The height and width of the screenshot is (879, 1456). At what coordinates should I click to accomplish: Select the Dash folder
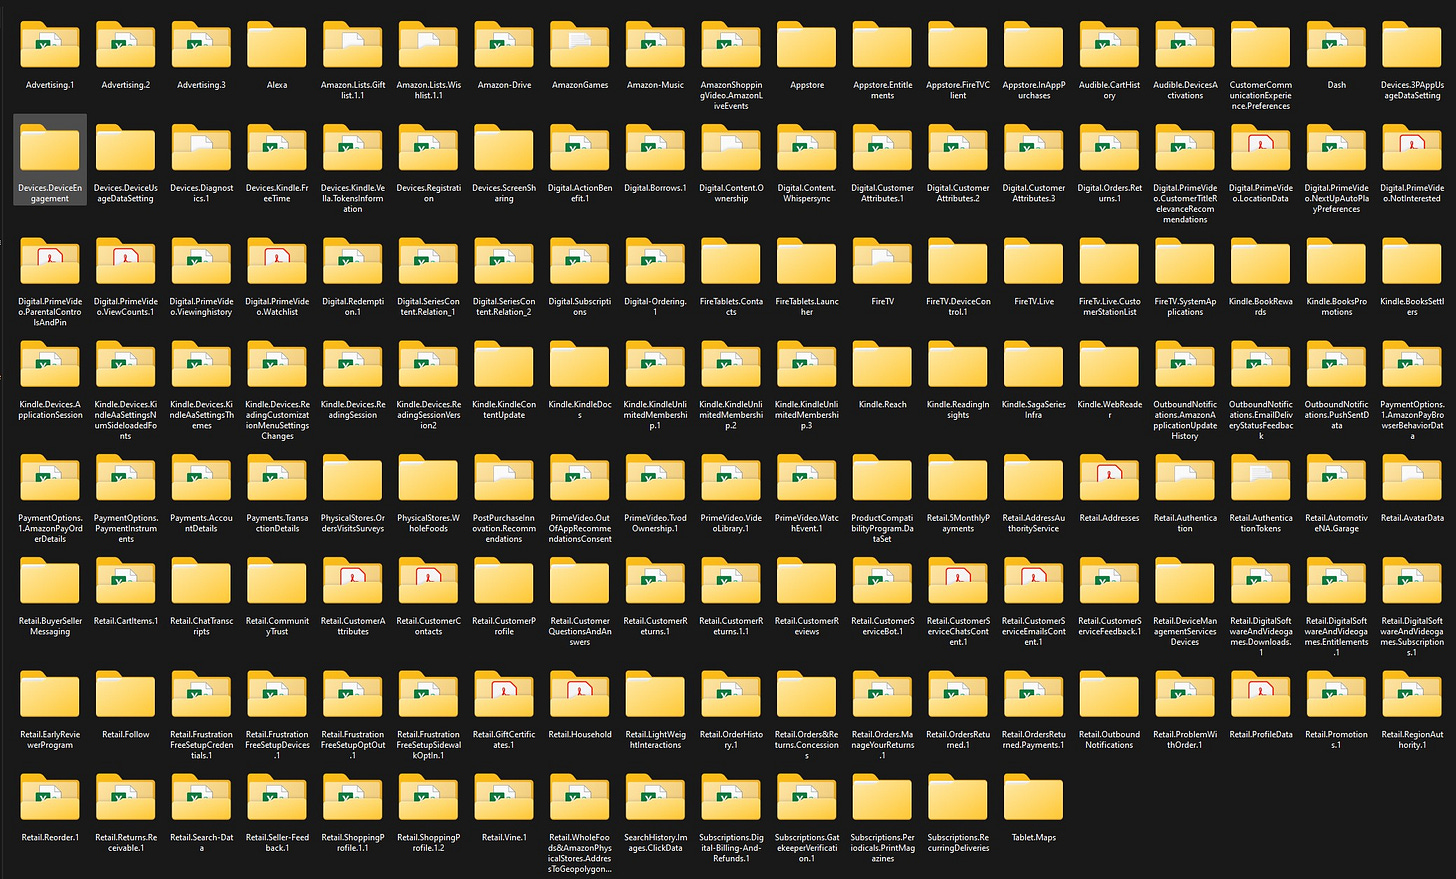point(1336,47)
